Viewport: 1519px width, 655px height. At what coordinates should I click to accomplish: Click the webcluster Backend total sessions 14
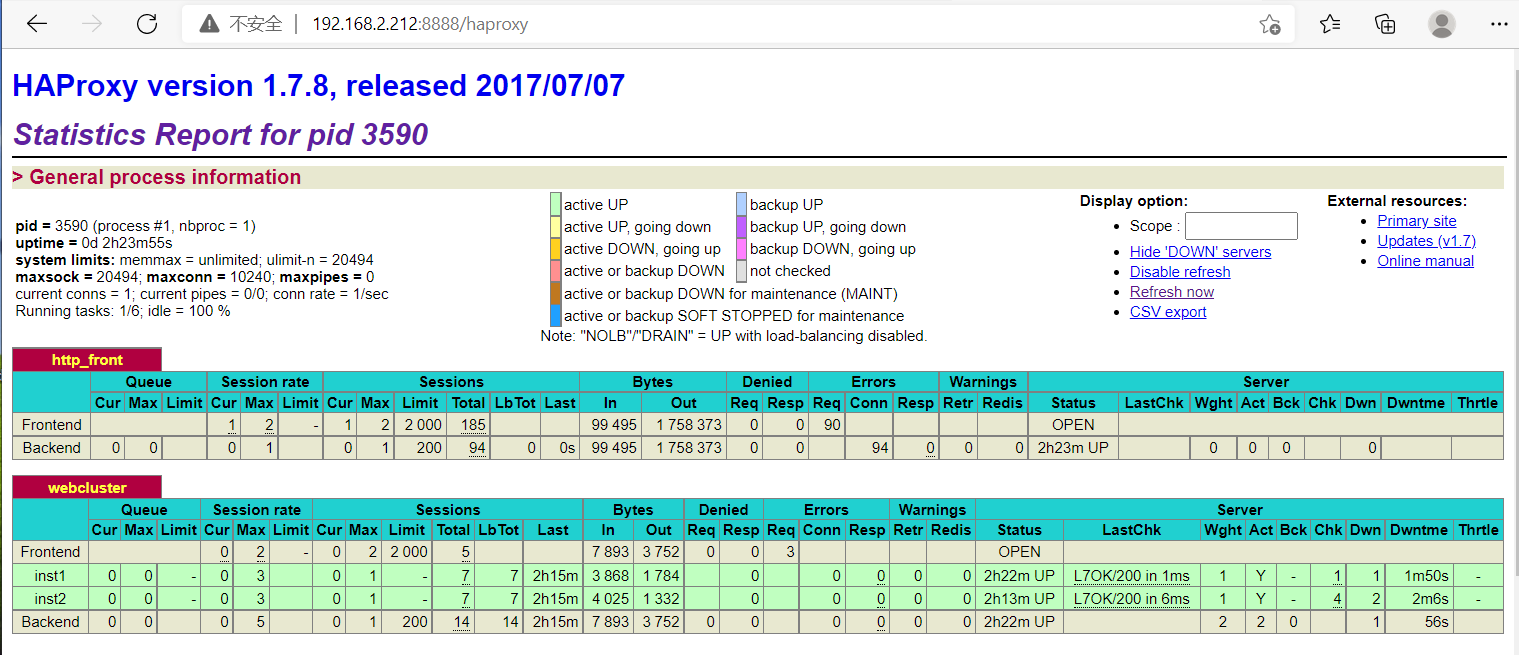(x=462, y=622)
